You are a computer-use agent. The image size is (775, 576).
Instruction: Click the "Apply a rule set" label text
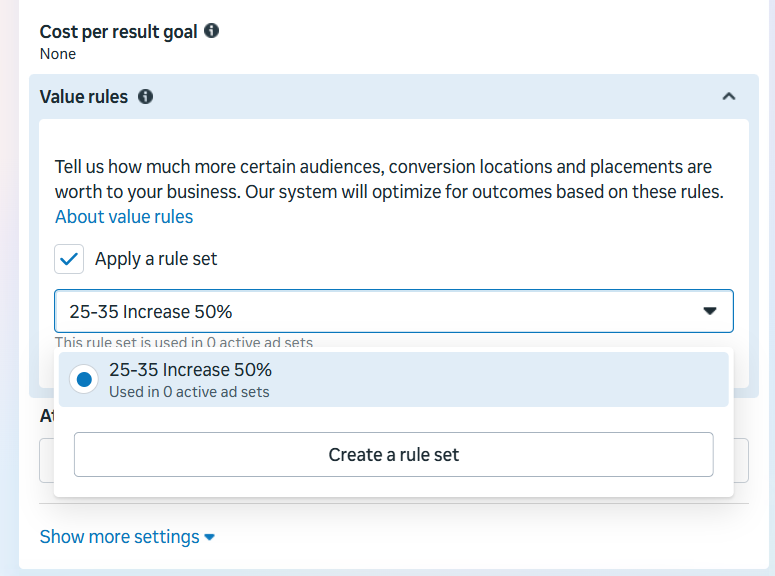pyautogui.click(x=156, y=259)
